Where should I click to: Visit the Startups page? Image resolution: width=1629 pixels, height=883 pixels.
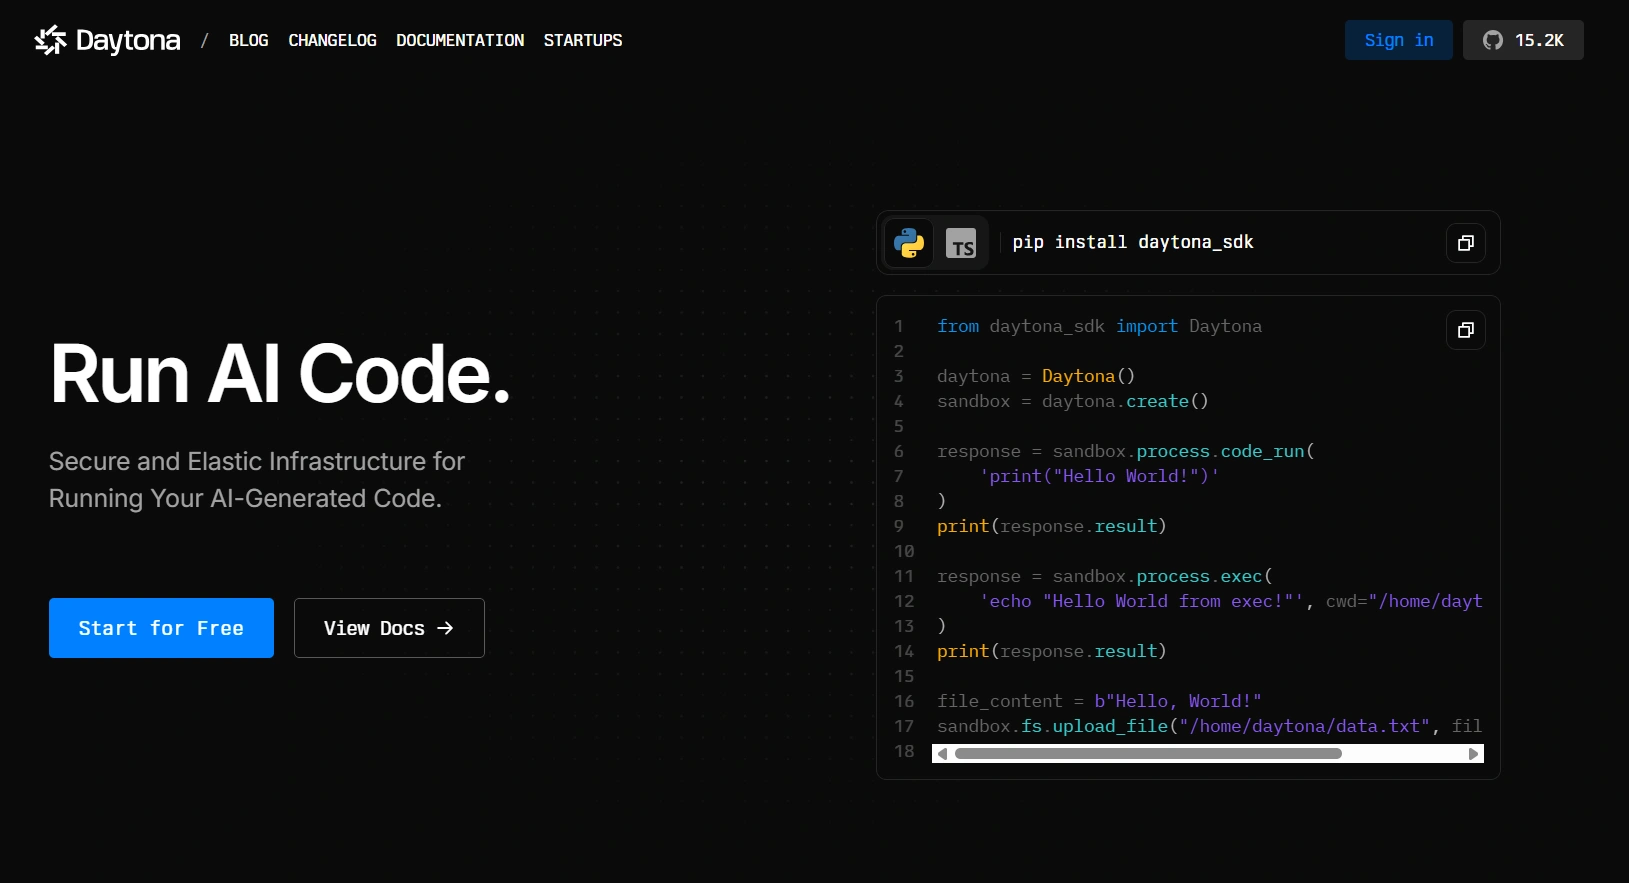pos(583,40)
